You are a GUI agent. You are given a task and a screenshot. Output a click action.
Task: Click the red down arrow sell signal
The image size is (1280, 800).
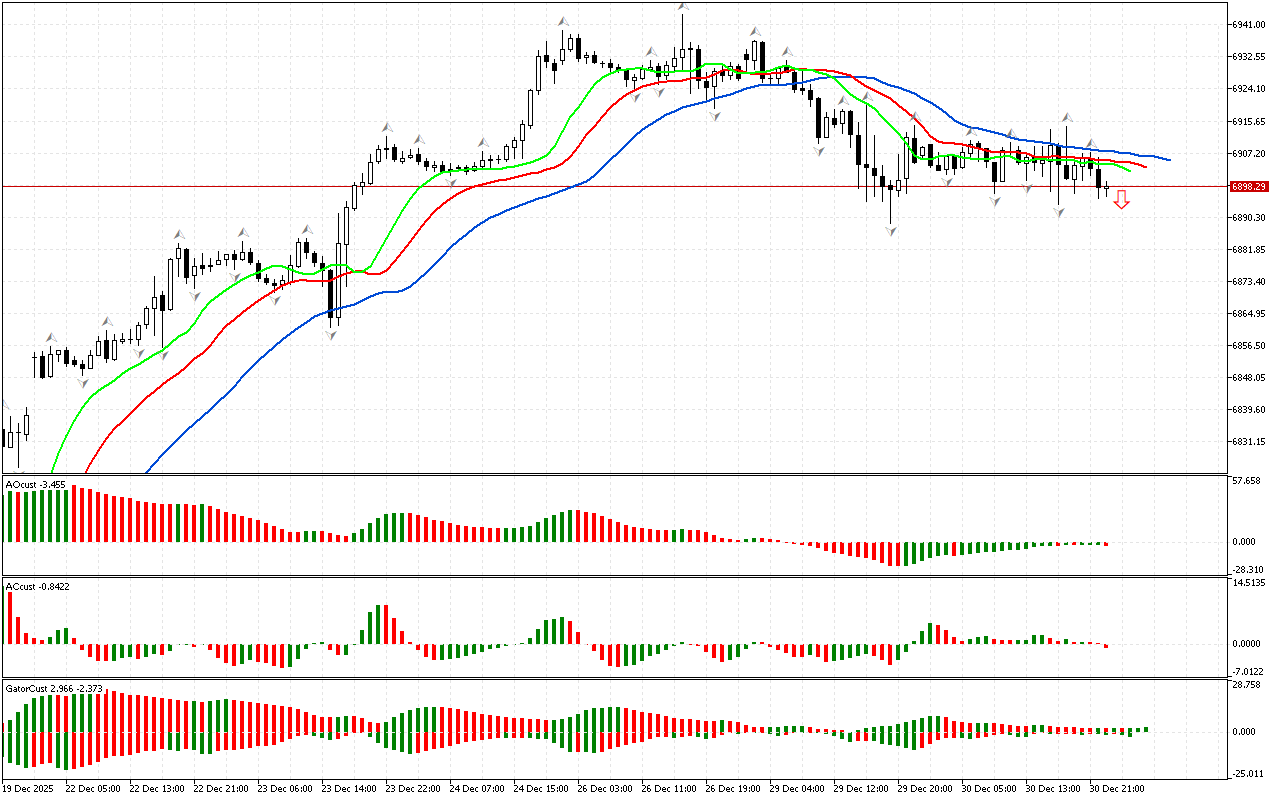click(x=1122, y=201)
